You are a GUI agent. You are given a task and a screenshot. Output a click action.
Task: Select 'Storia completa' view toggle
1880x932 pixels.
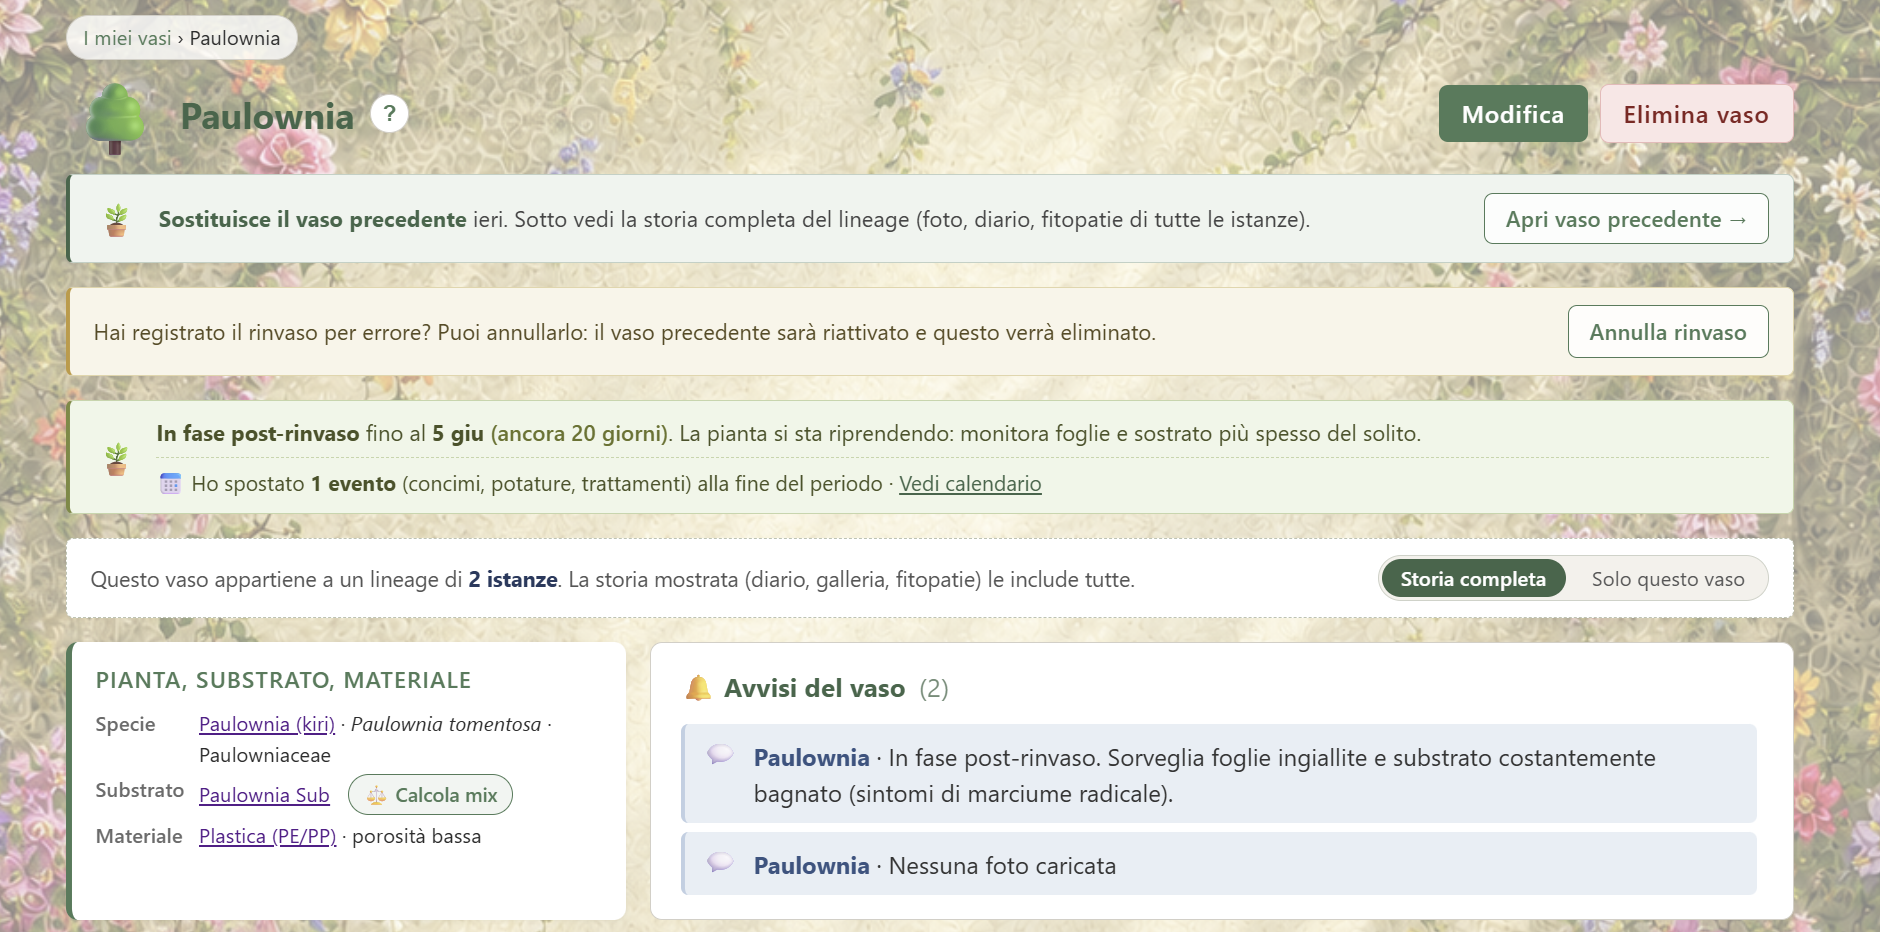click(1473, 579)
